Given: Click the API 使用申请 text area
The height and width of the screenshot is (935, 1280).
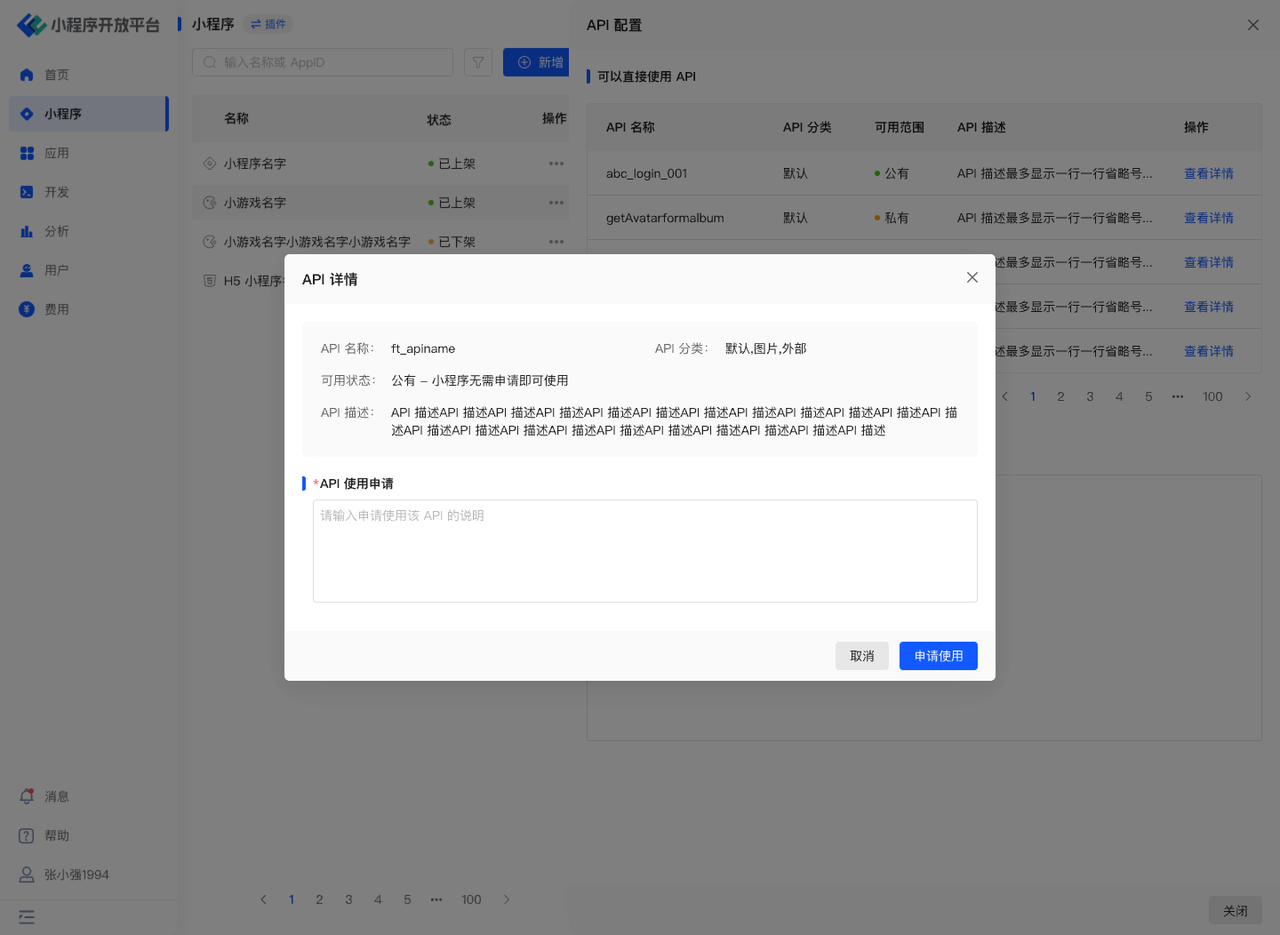Looking at the screenshot, I should point(645,551).
